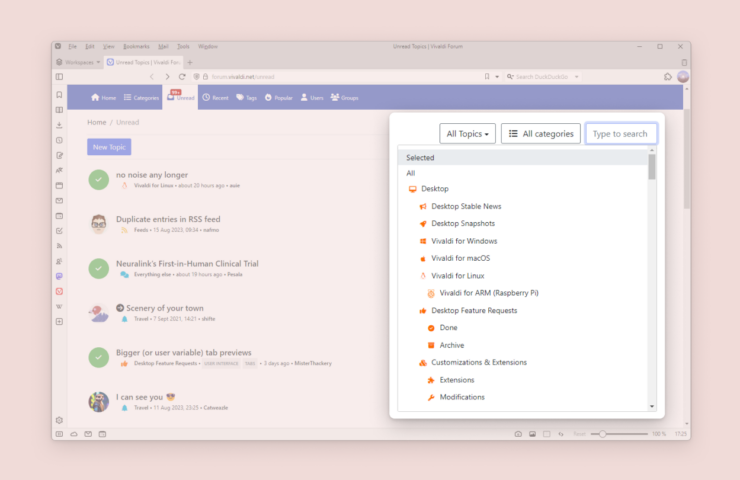Deselect the Neuralink topic checkmark
The height and width of the screenshot is (480, 740).
pyautogui.click(x=99, y=269)
